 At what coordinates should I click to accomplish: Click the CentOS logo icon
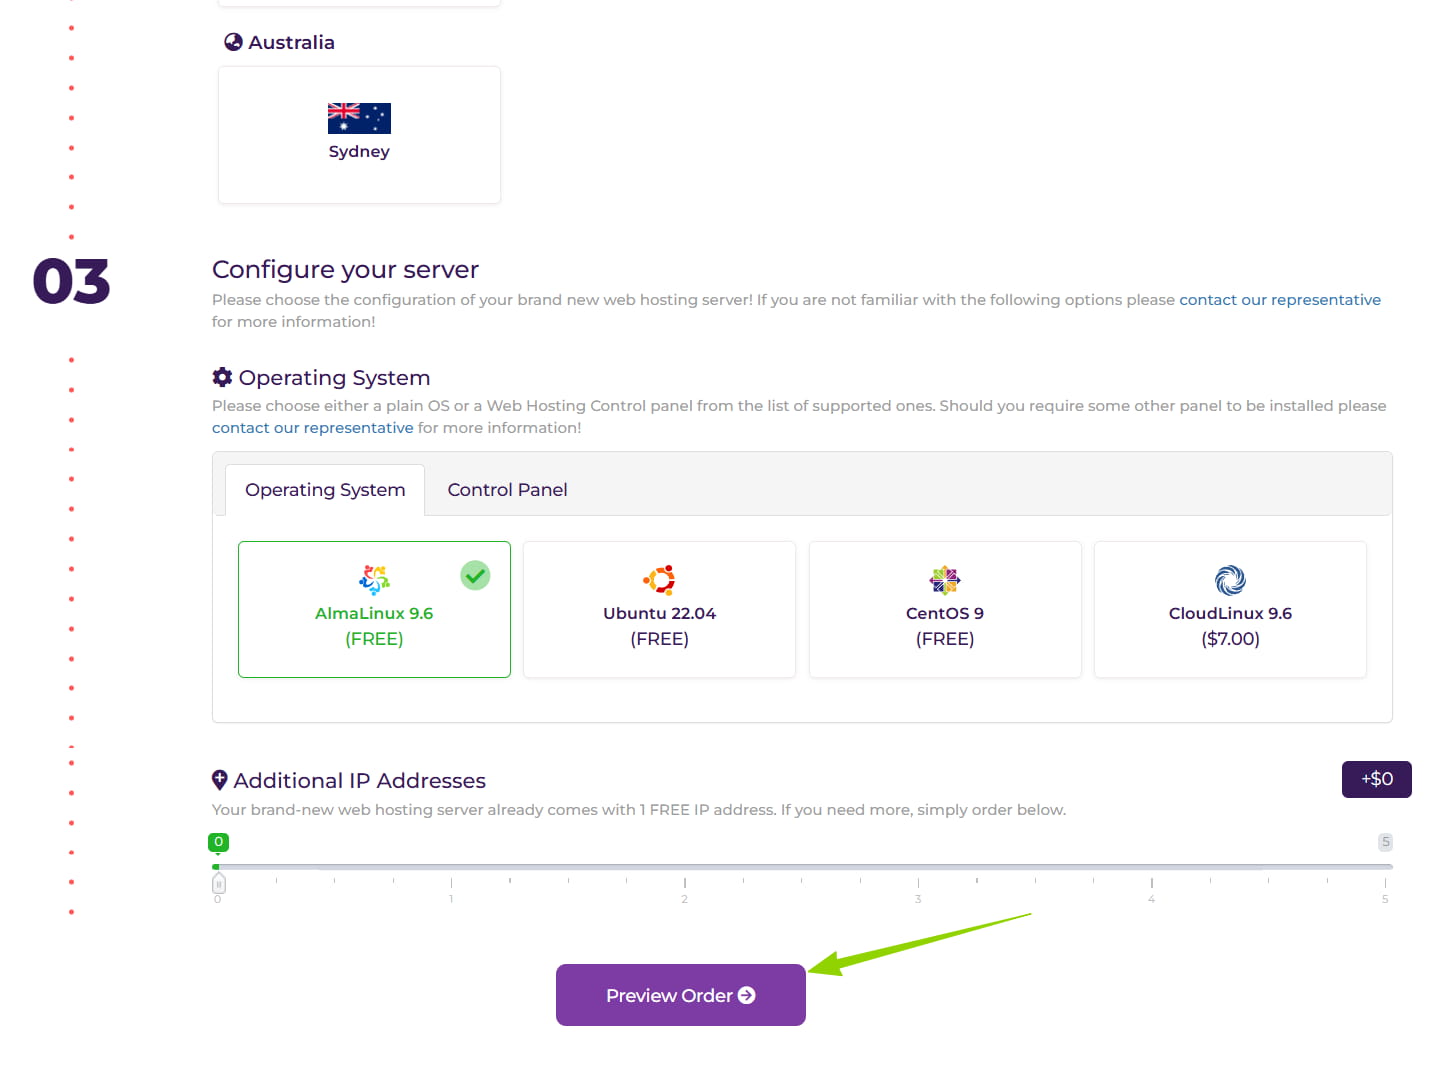pos(944,580)
